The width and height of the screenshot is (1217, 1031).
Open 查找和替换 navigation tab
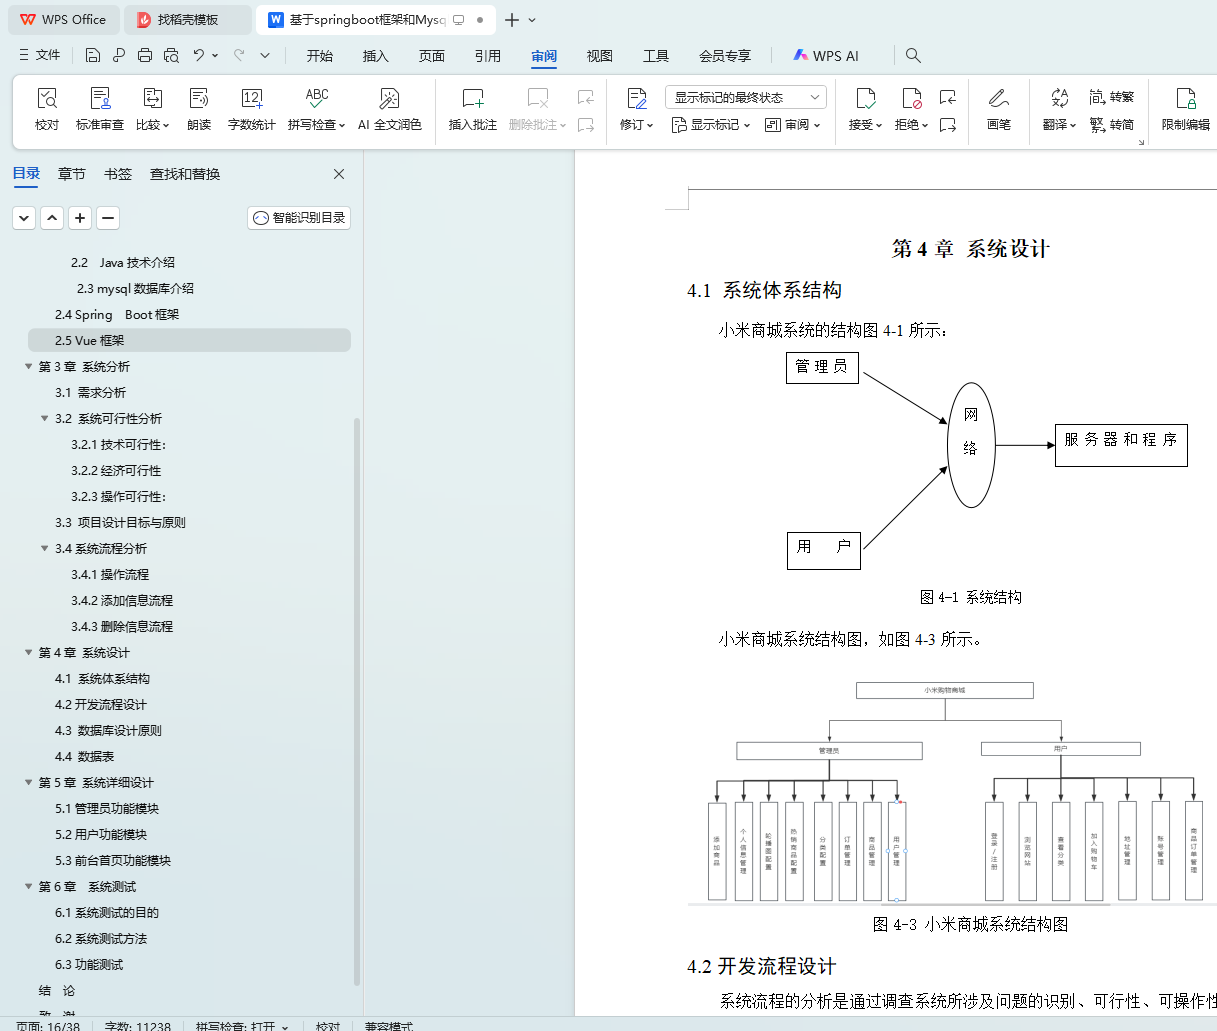185,174
